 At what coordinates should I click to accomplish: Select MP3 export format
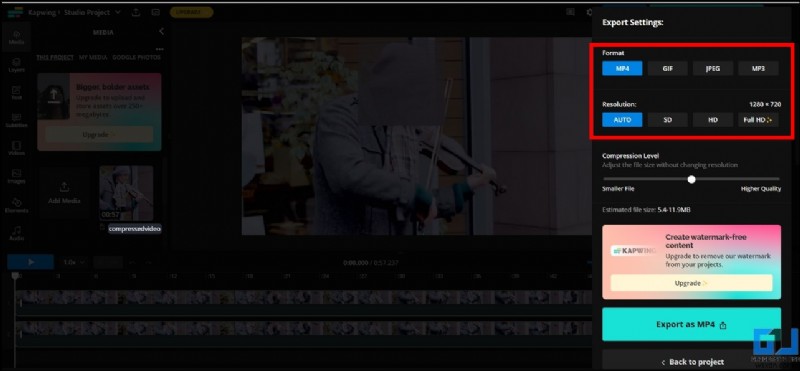coord(758,68)
